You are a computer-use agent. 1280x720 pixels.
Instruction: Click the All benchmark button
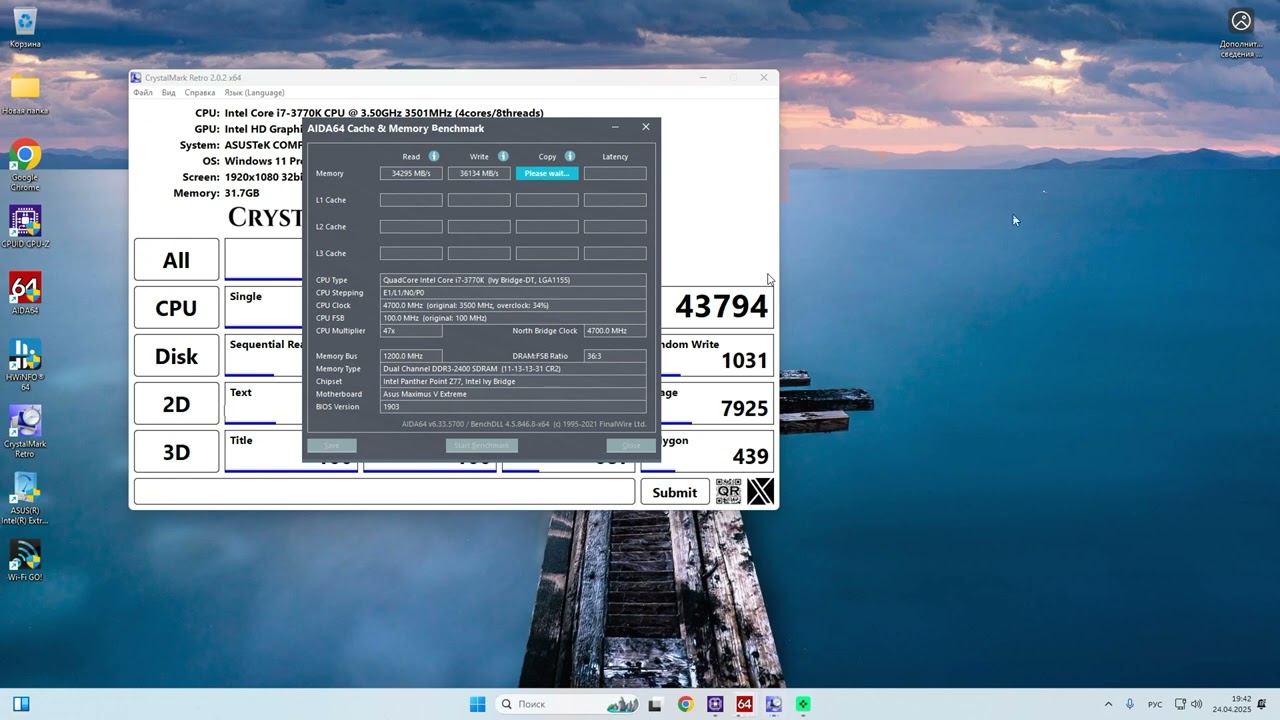176,260
